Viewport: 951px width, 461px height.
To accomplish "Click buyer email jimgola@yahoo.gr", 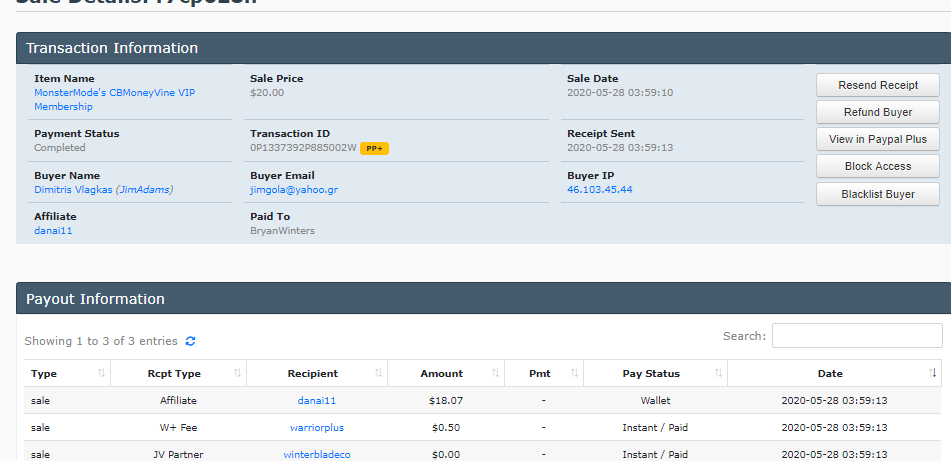I will pos(294,189).
